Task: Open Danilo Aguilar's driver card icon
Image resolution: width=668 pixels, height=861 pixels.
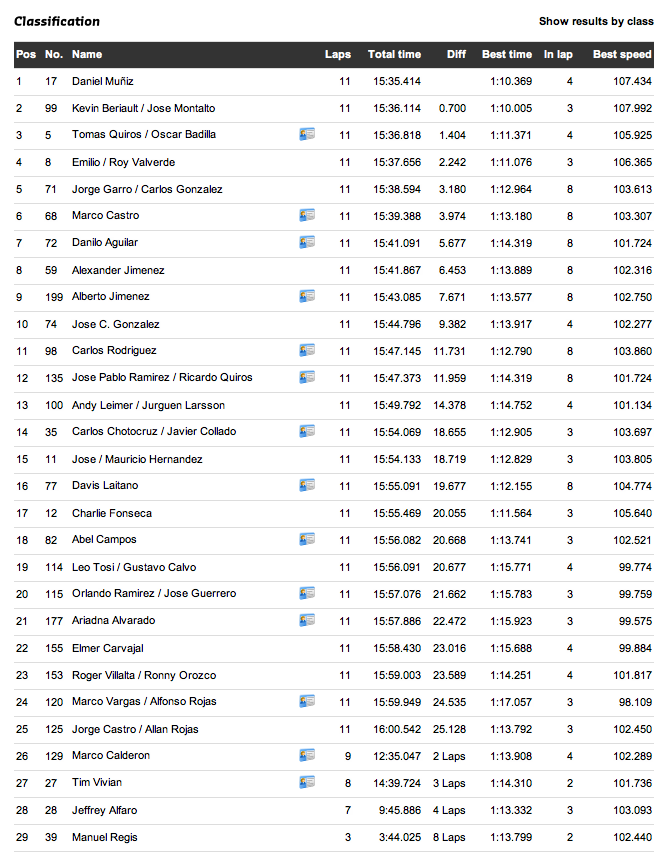Action: click(x=307, y=242)
